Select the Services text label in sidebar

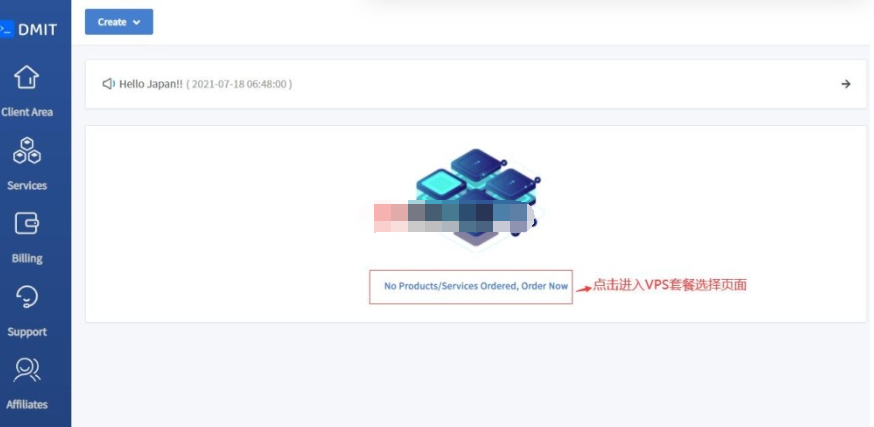pyautogui.click(x=27, y=185)
